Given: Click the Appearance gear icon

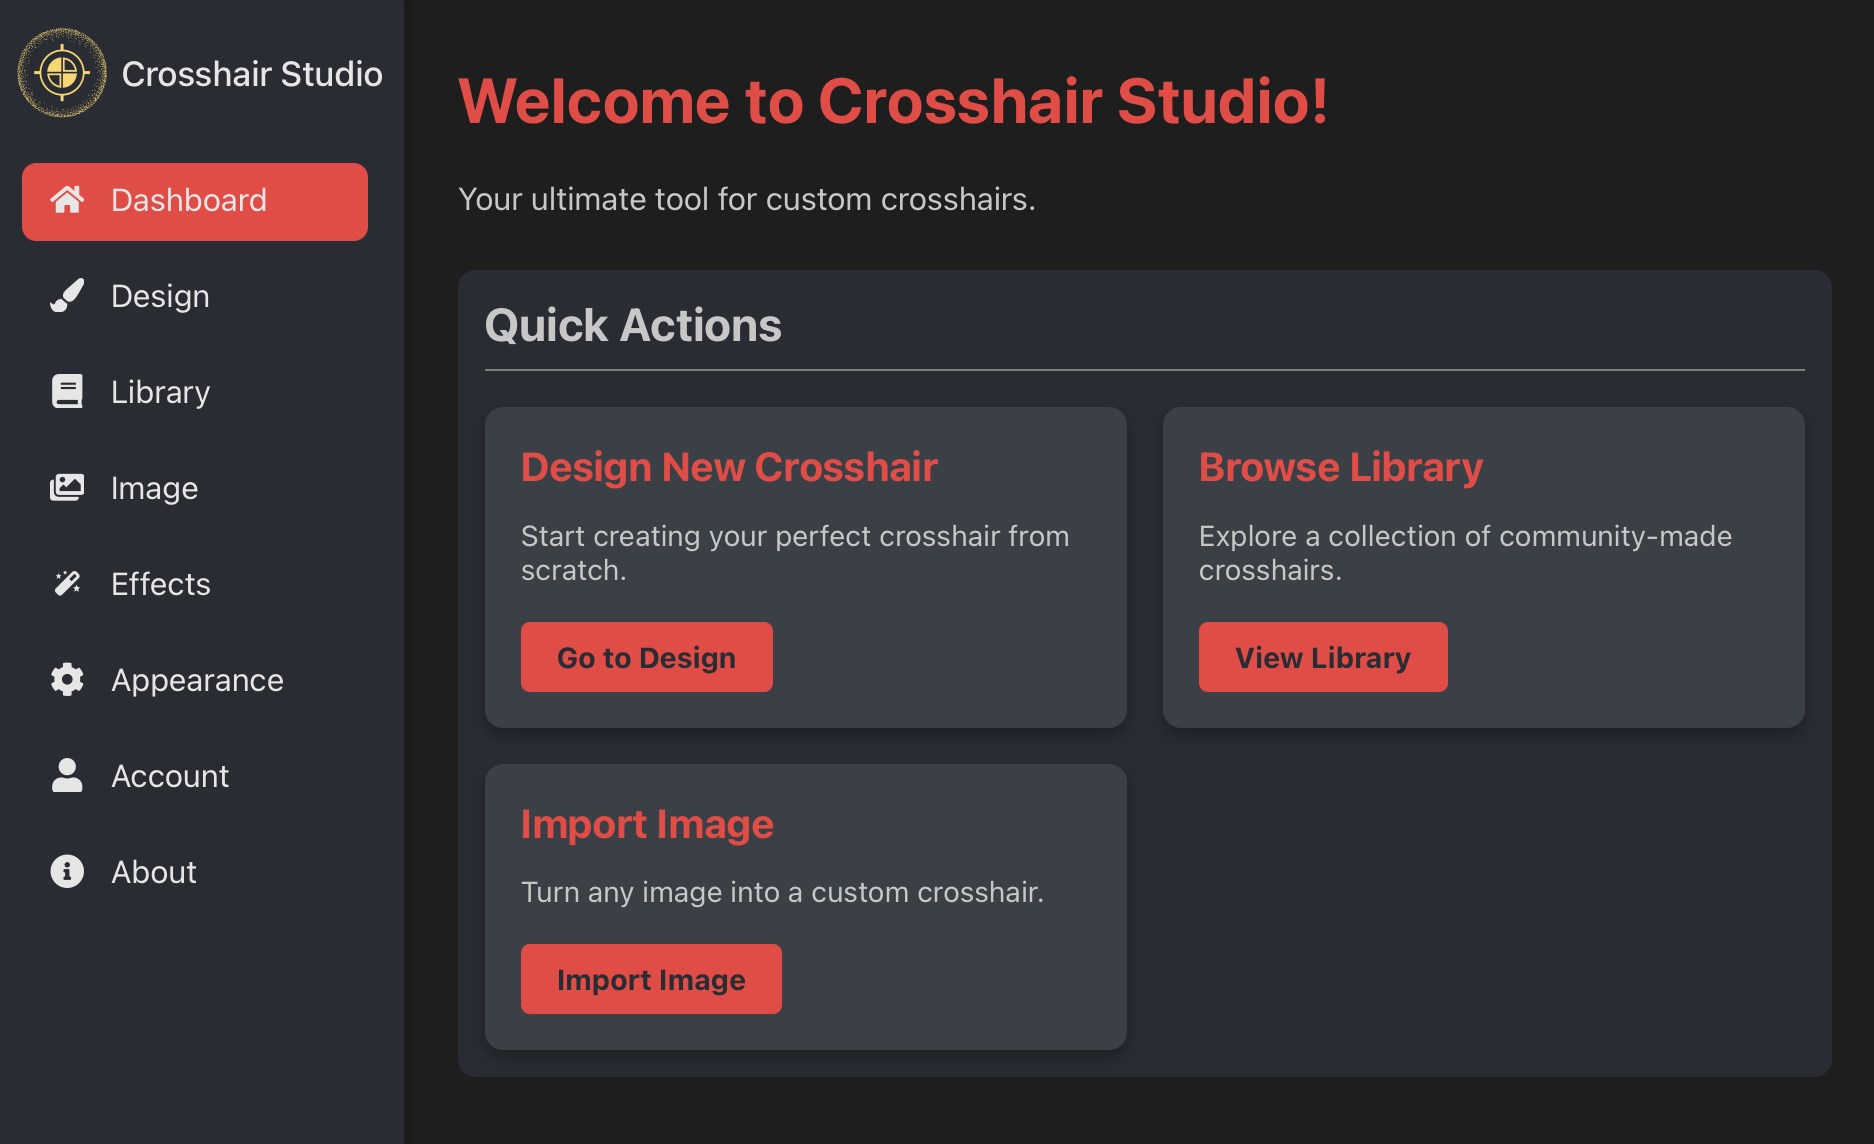Looking at the screenshot, I should [x=67, y=680].
